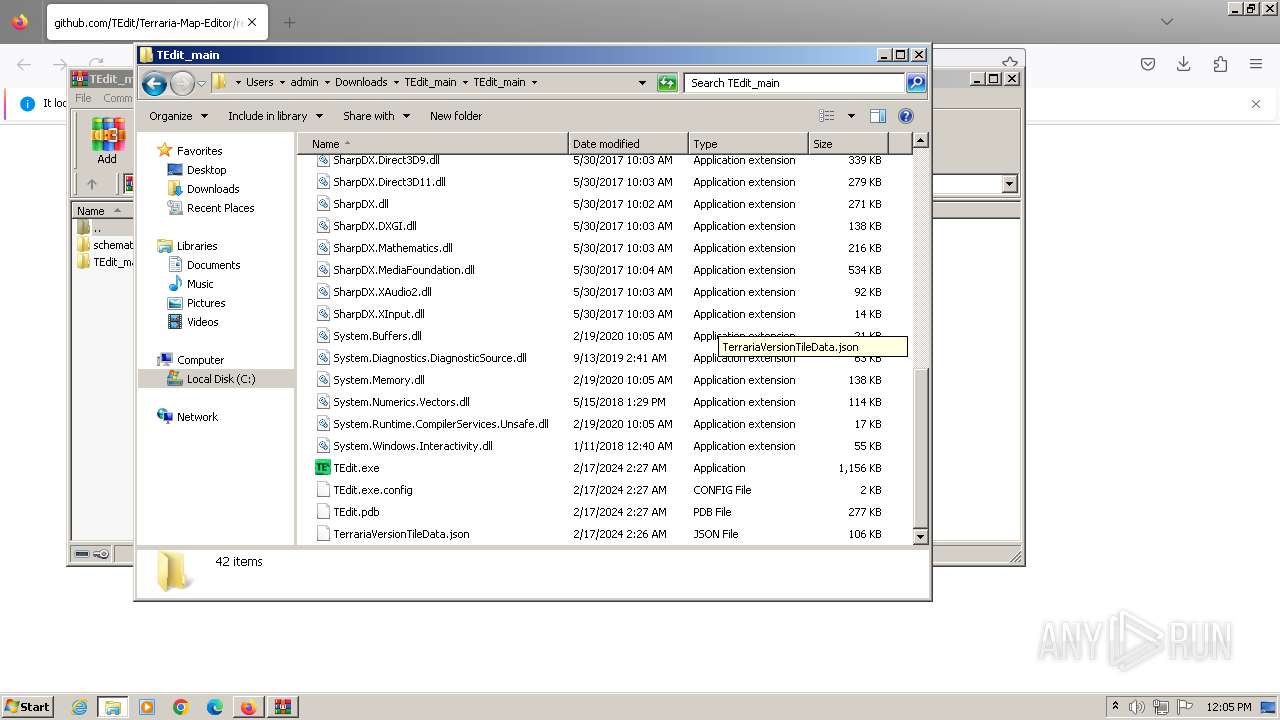Screen dimensions: 1280x720
Task: Click admin in the address breadcrumb
Action: click(304, 83)
